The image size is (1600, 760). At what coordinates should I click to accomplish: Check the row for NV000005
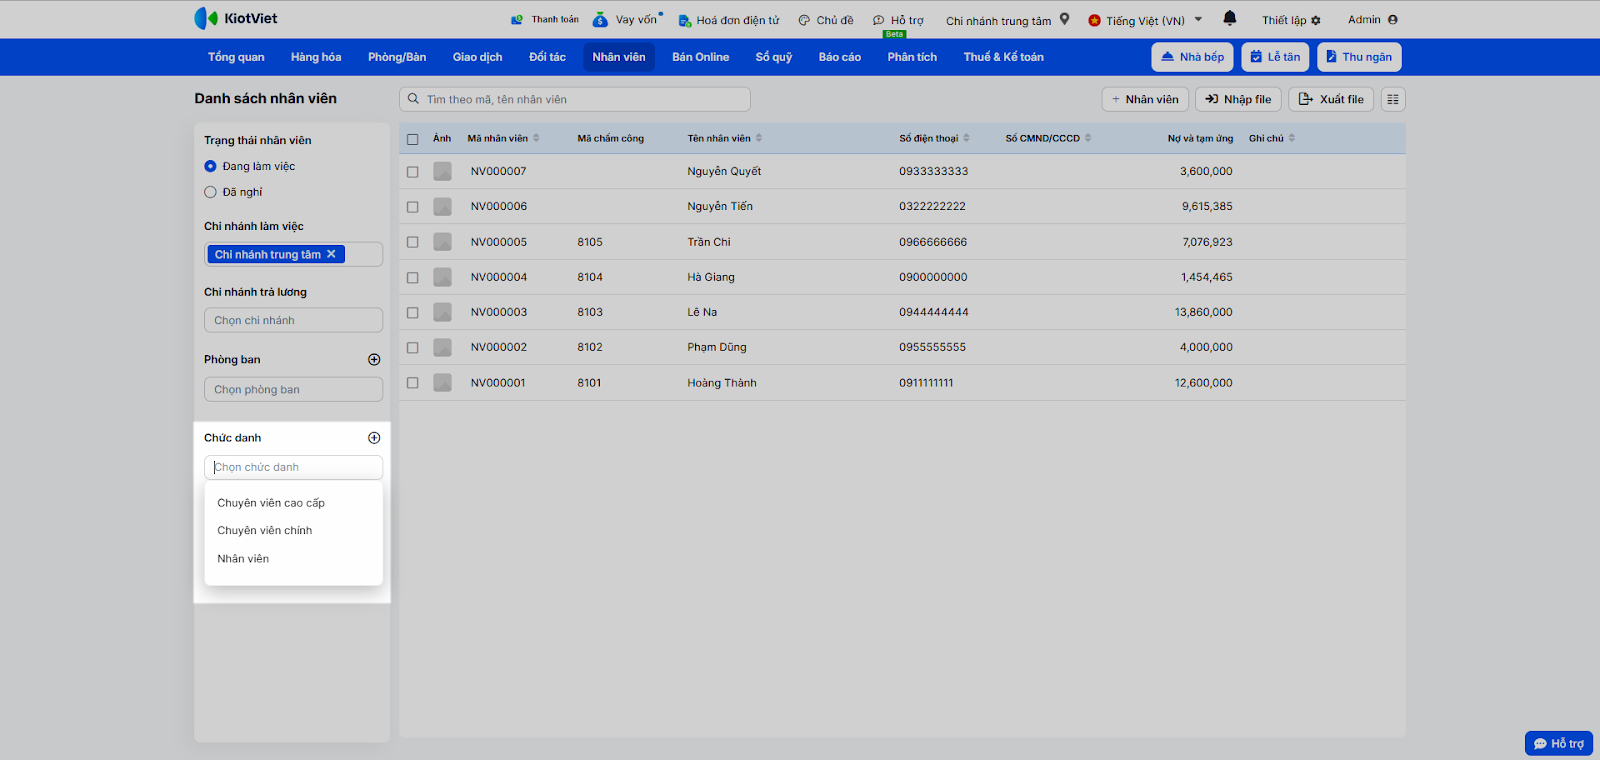pos(412,242)
